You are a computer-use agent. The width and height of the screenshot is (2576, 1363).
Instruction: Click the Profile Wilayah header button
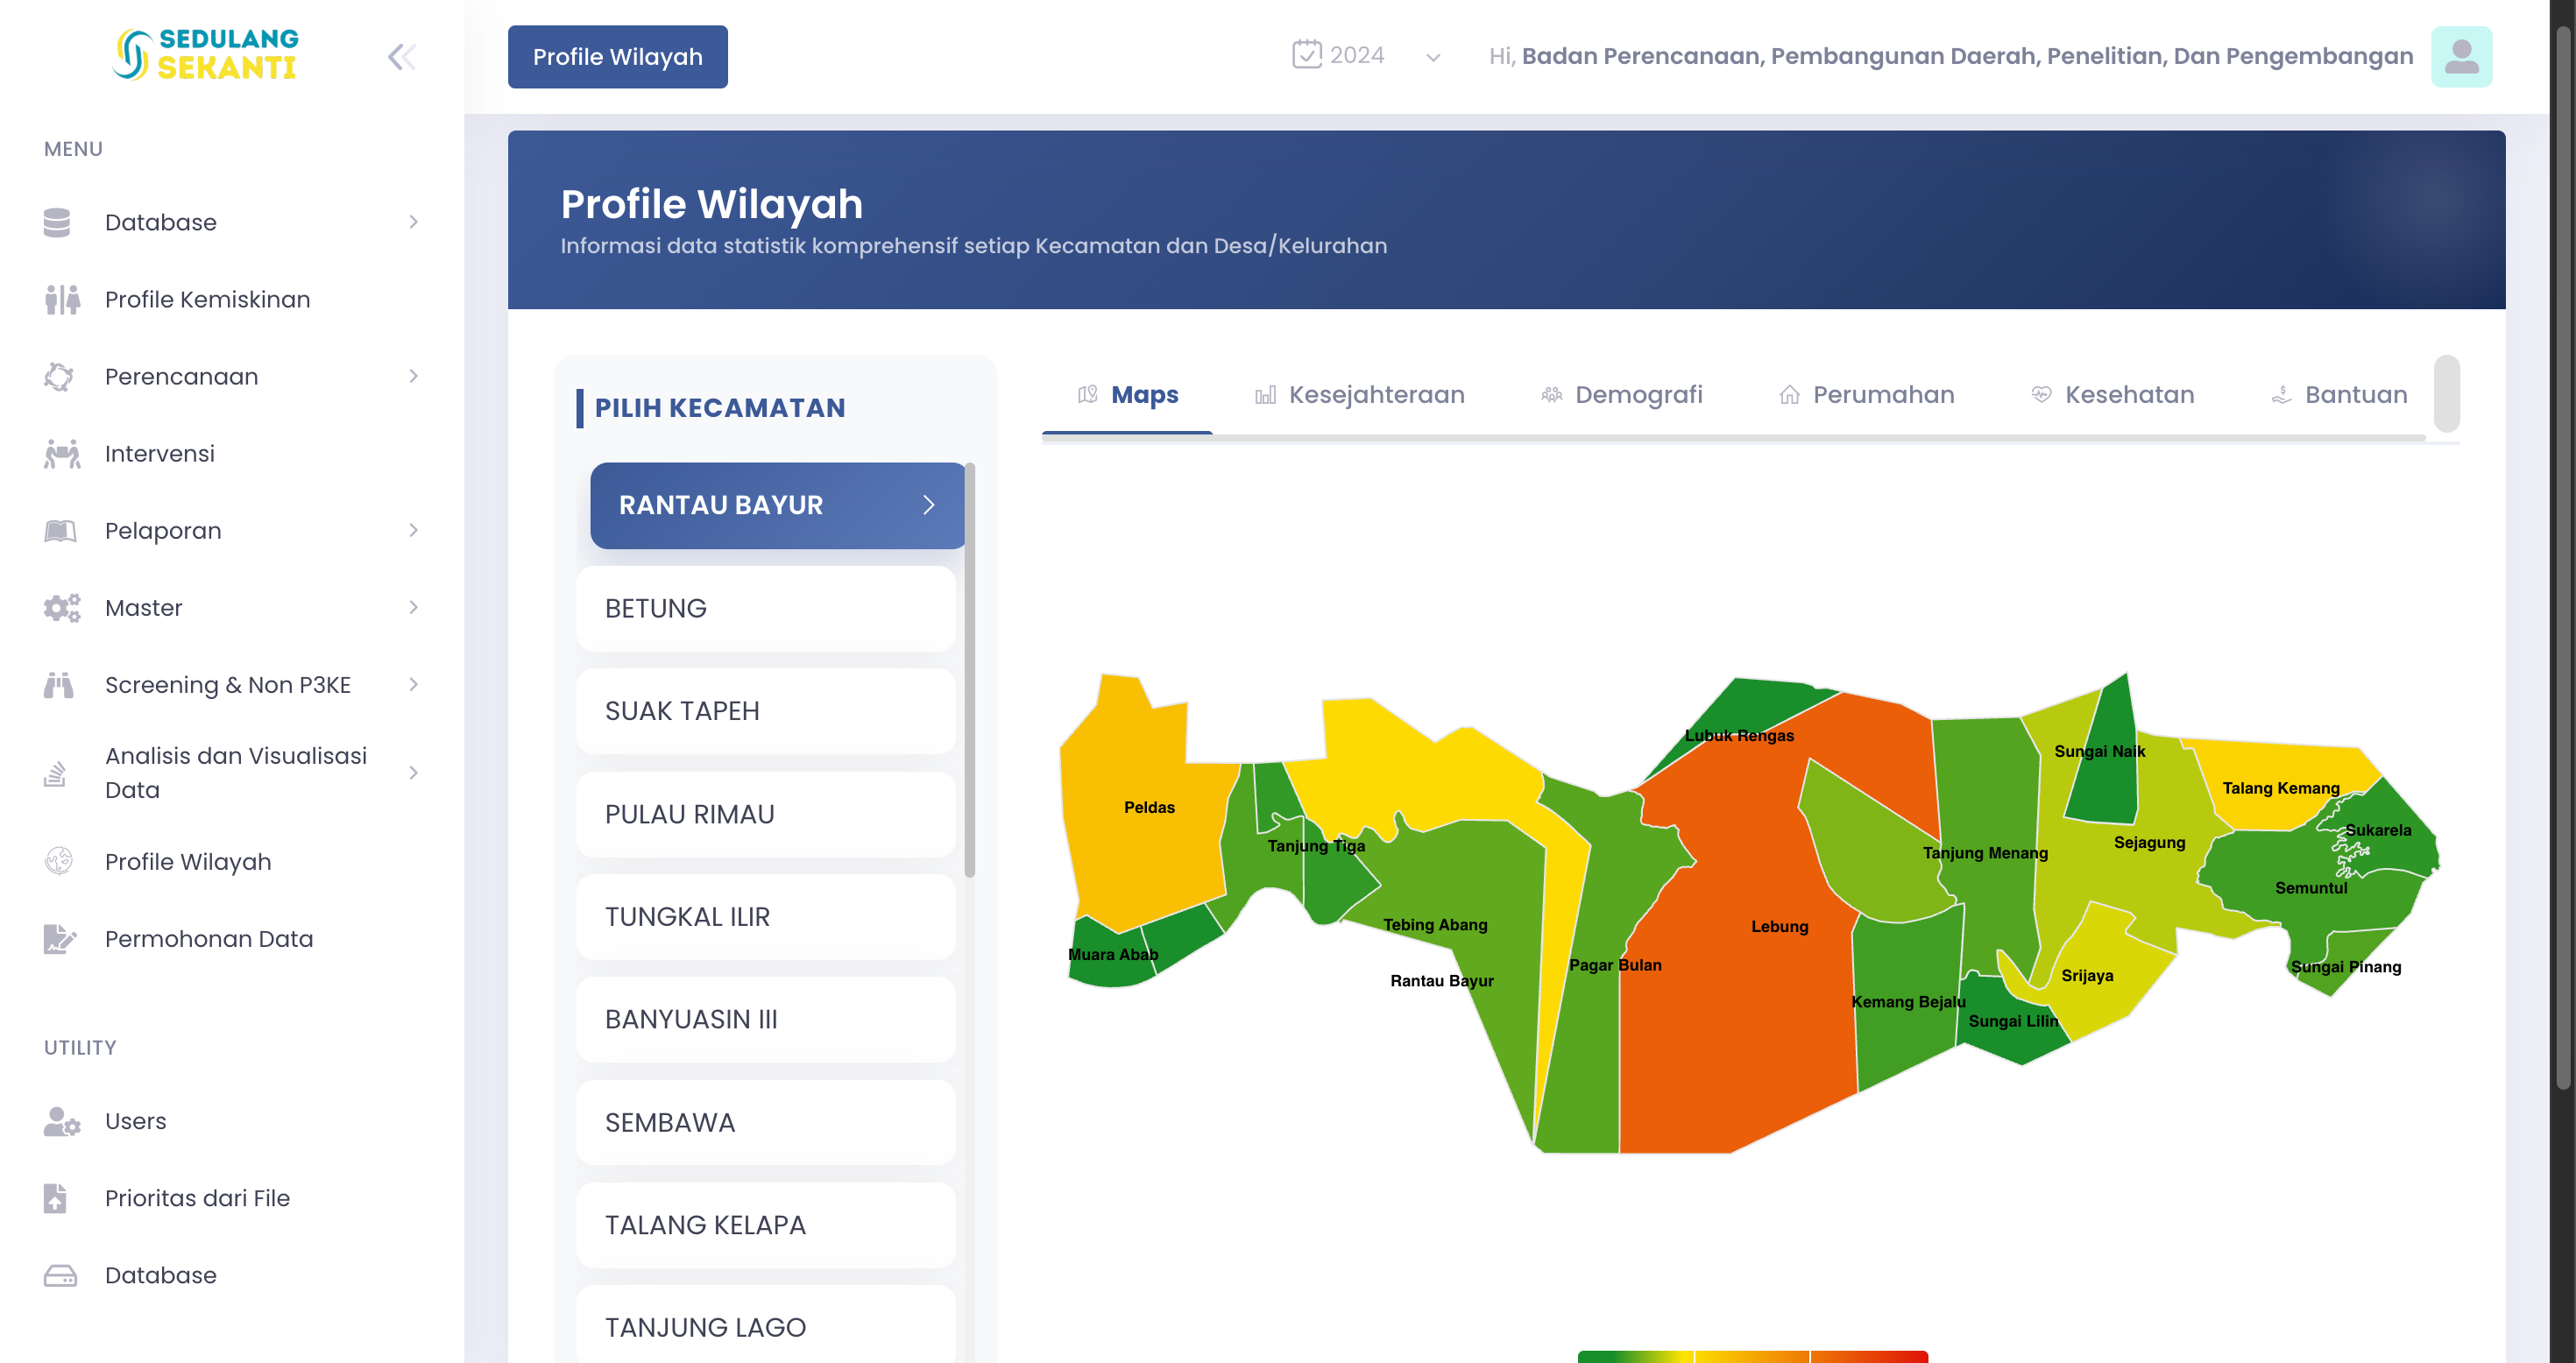[x=617, y=57]
